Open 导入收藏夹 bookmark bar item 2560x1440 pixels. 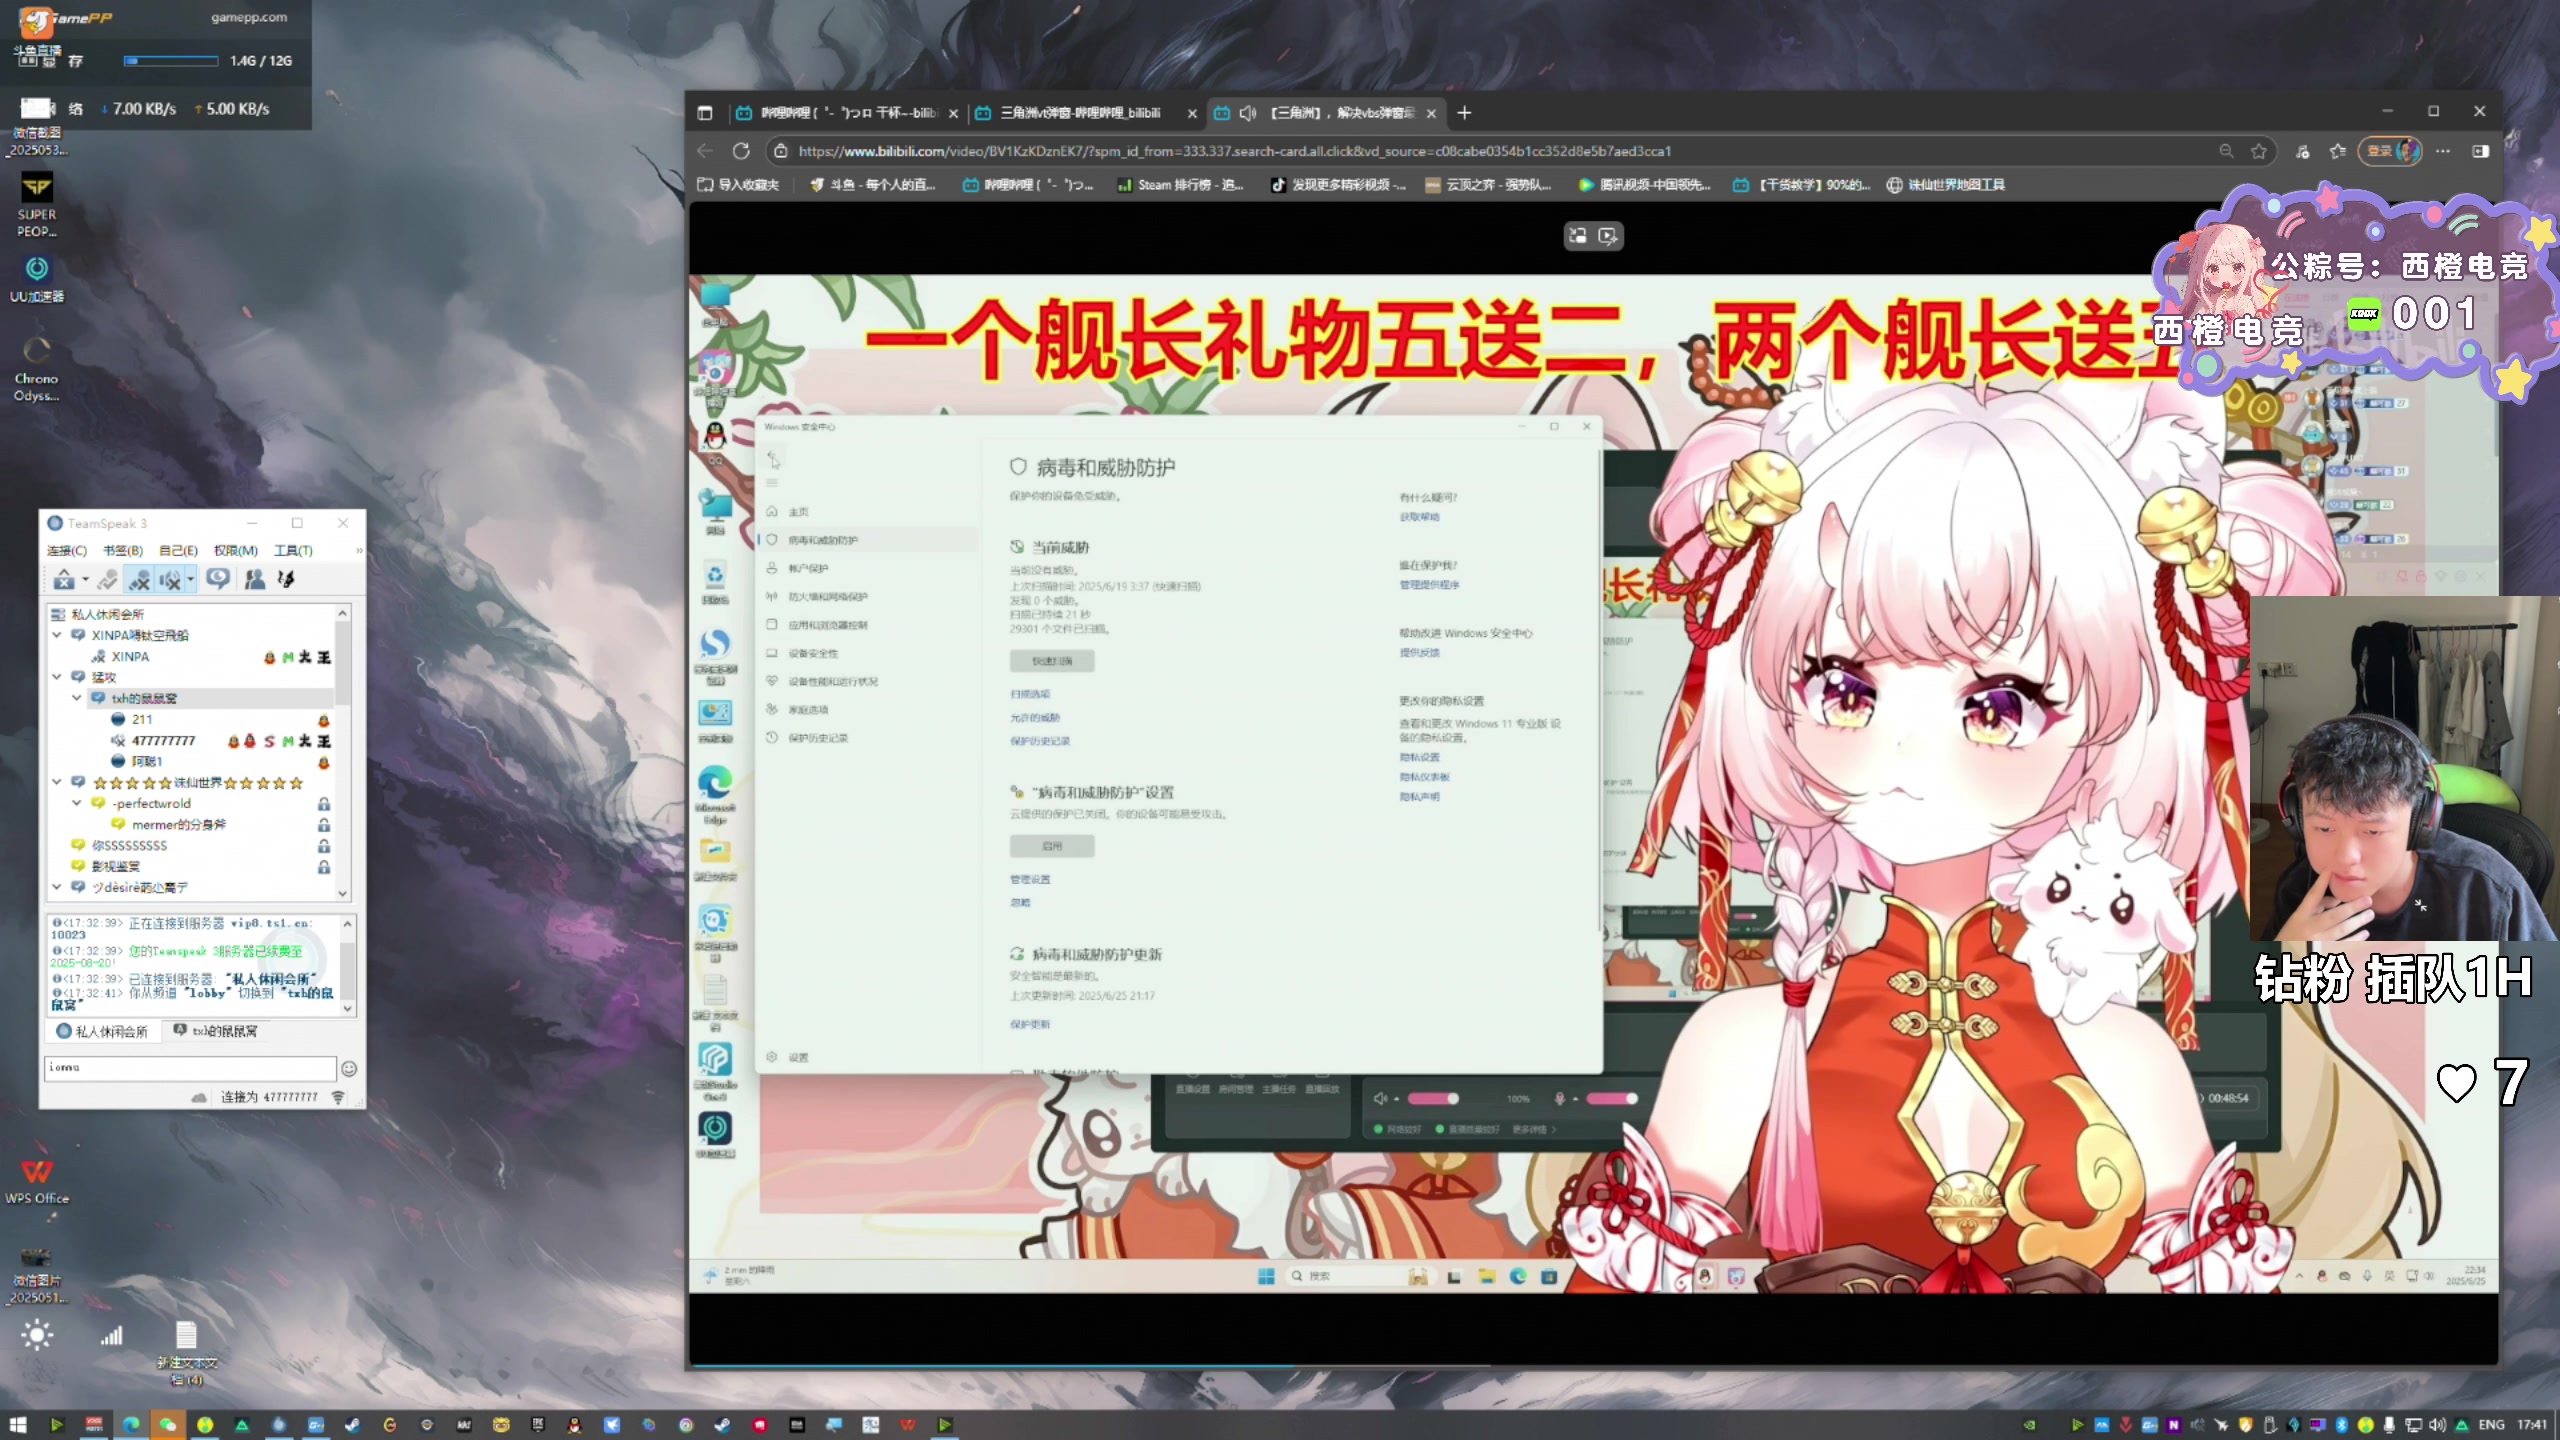click(738, 185)
